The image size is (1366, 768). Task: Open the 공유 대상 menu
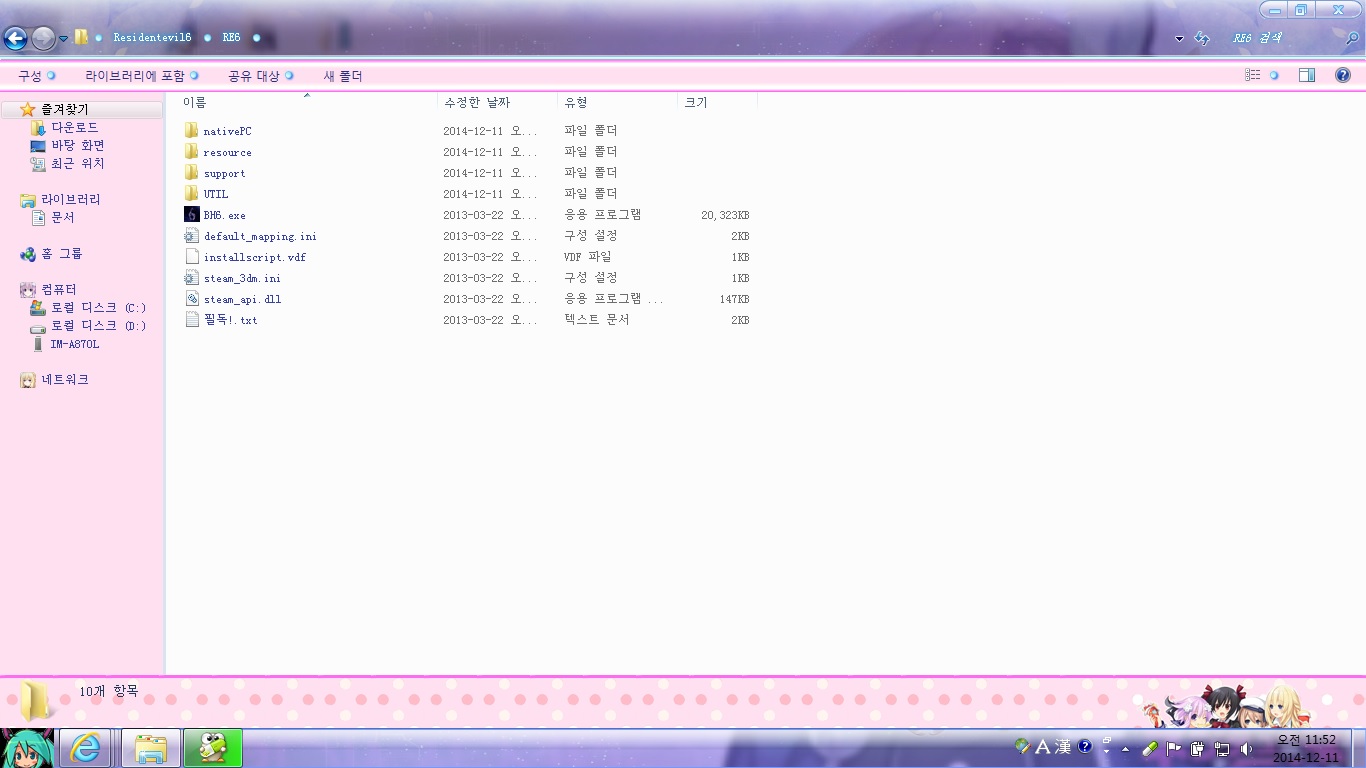261,75
